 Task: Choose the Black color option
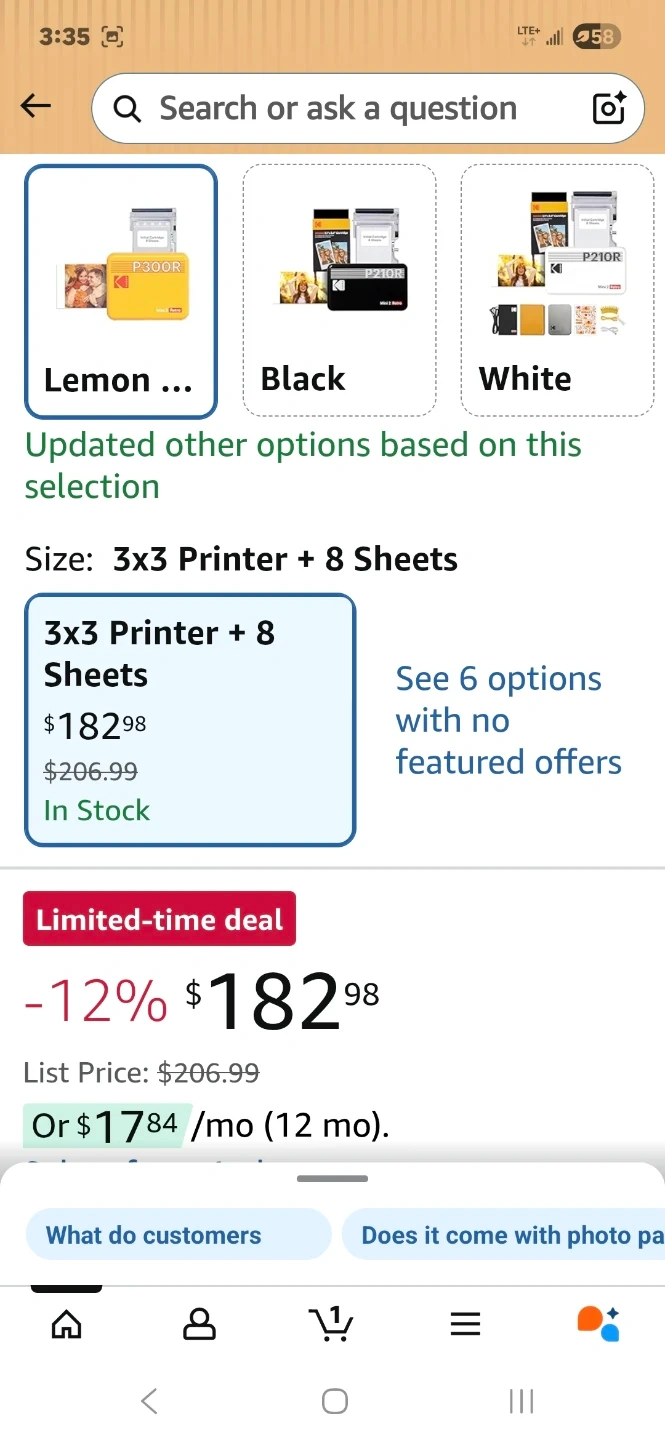tap(339, 291)
